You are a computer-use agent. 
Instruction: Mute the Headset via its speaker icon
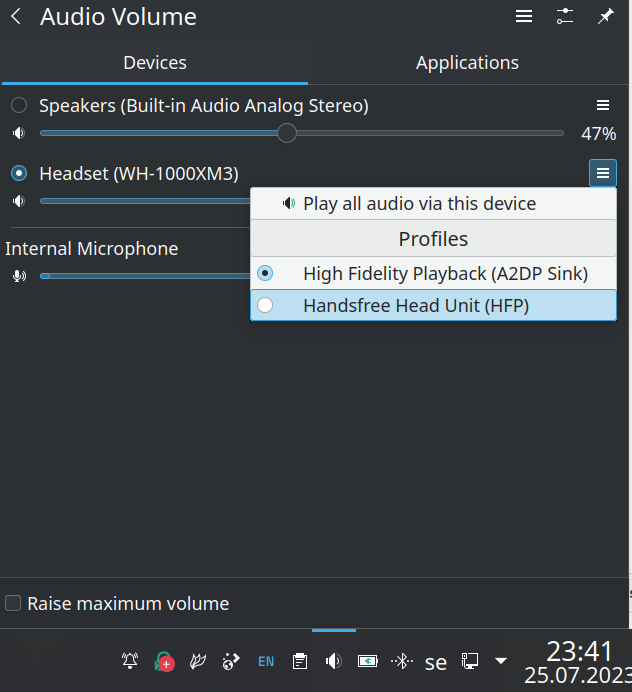click(19, 201)
